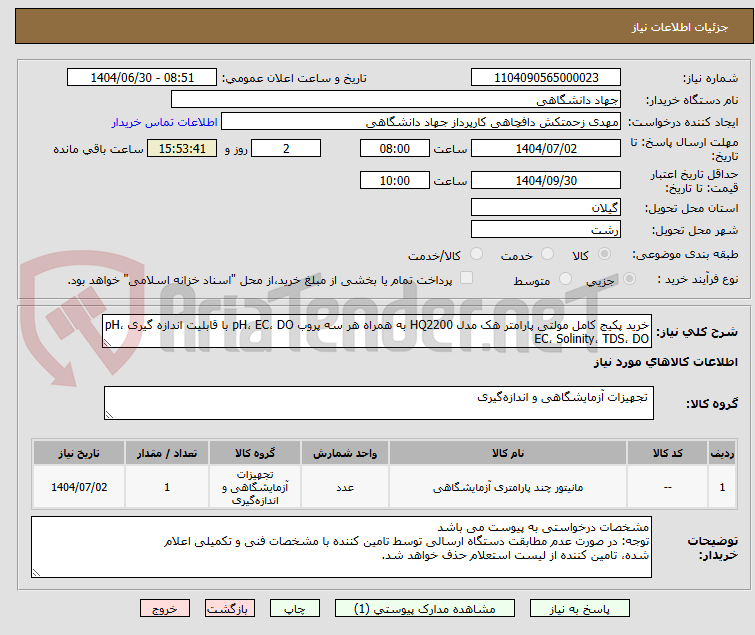This screenshot has height=635, width=755.
Task: Click the requester name field 'مهدی زحمتکش'
Action: [x=421, y=121]
